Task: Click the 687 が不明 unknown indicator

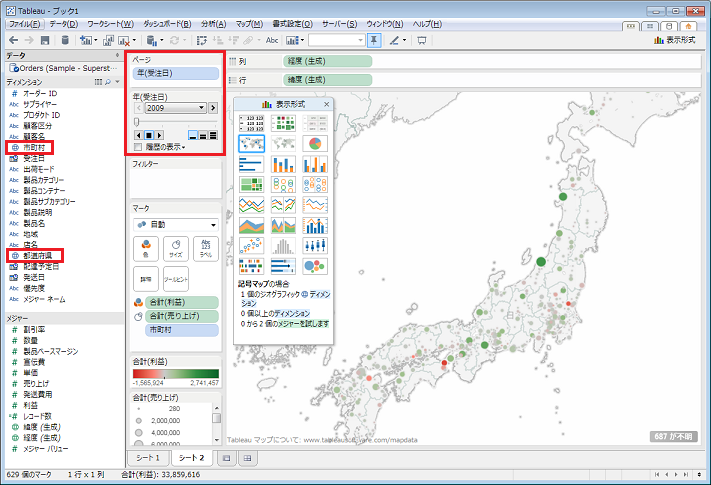Action: [x=673, y=436]
